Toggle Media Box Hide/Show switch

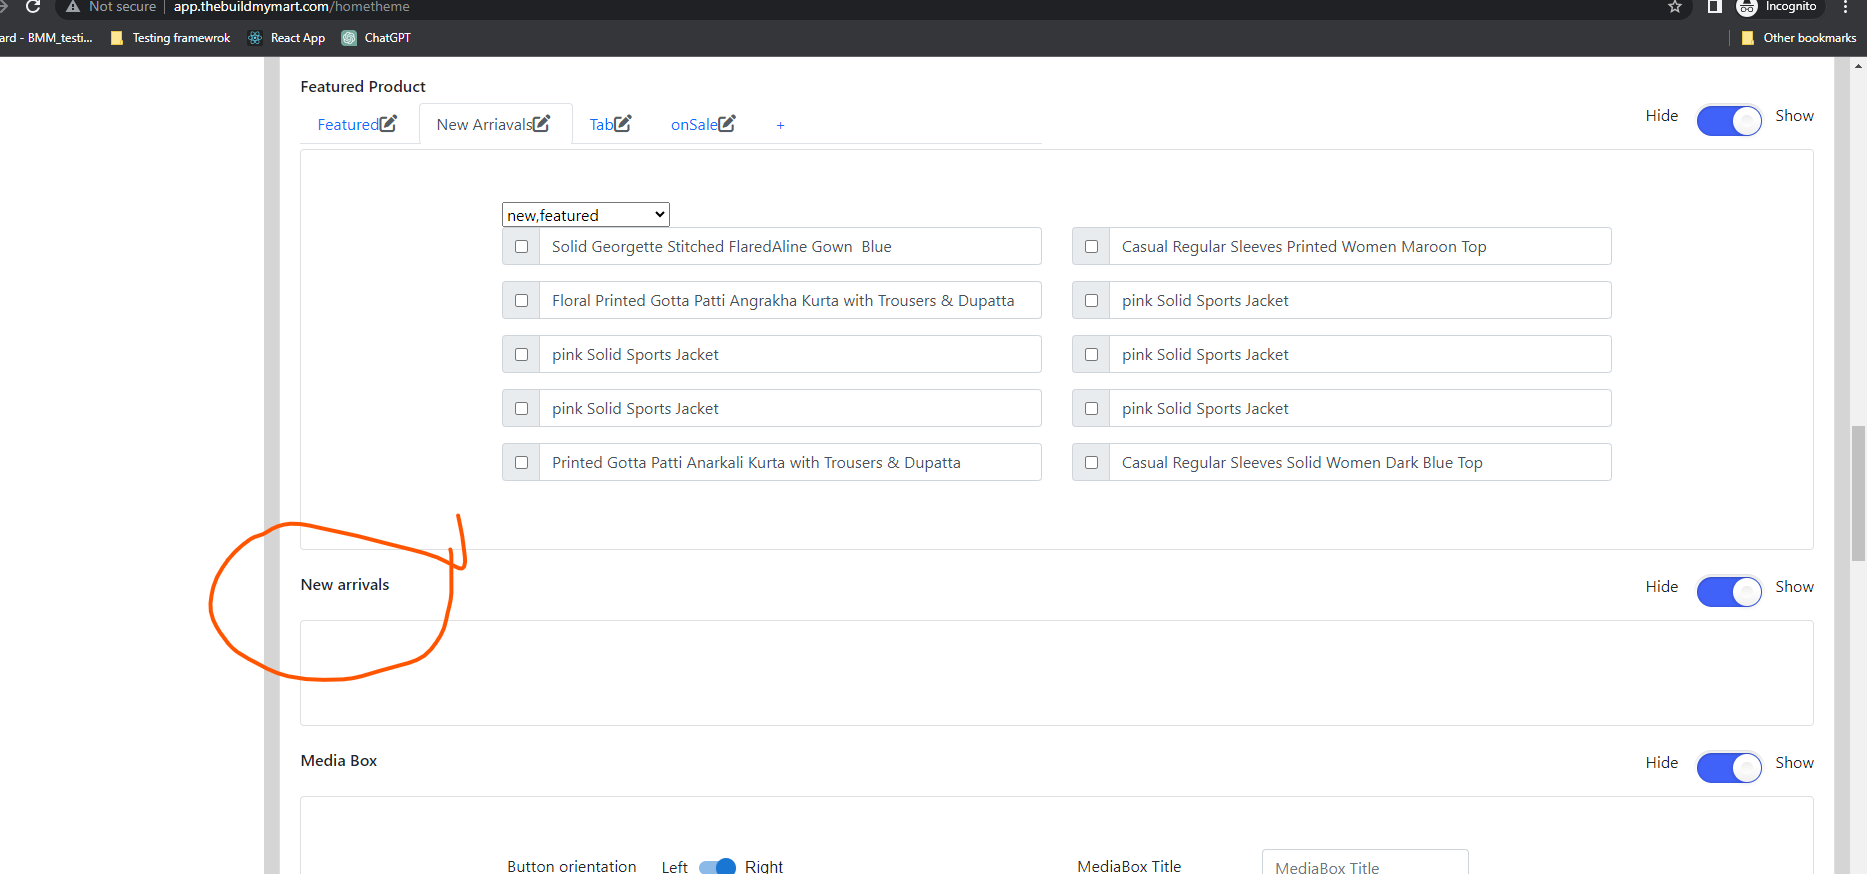[1729, 768]
